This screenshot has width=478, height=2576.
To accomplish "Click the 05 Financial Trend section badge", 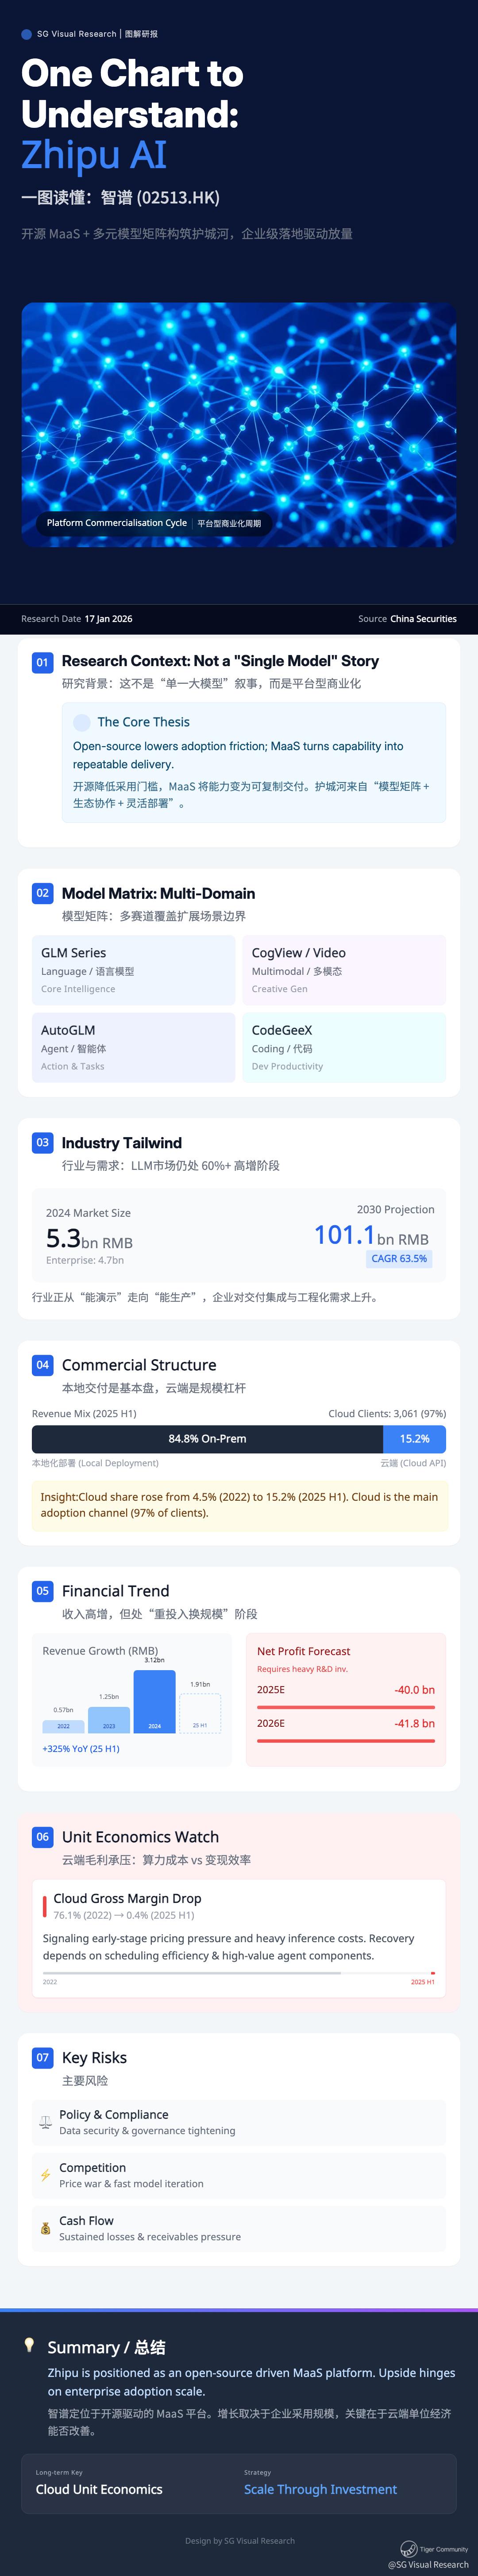I will click(x=42, y=1590).
